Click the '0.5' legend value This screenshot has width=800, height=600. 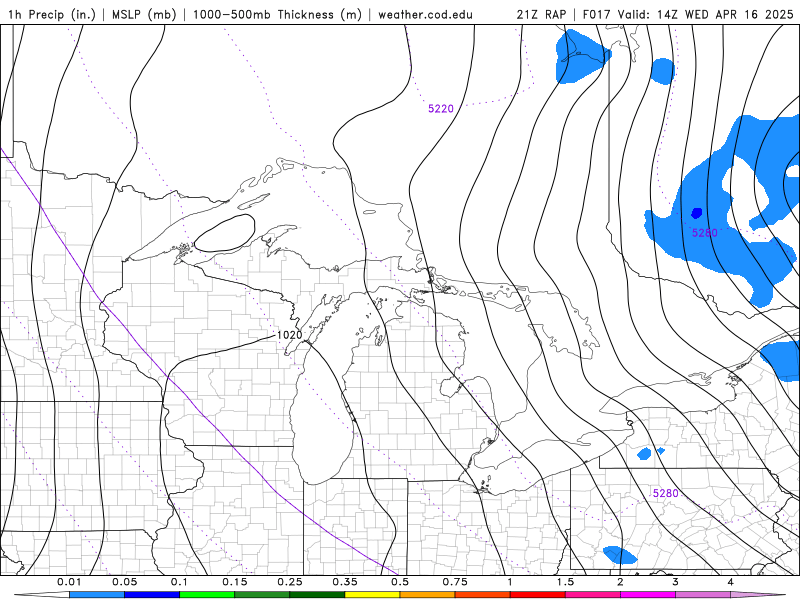coord(400,582)
